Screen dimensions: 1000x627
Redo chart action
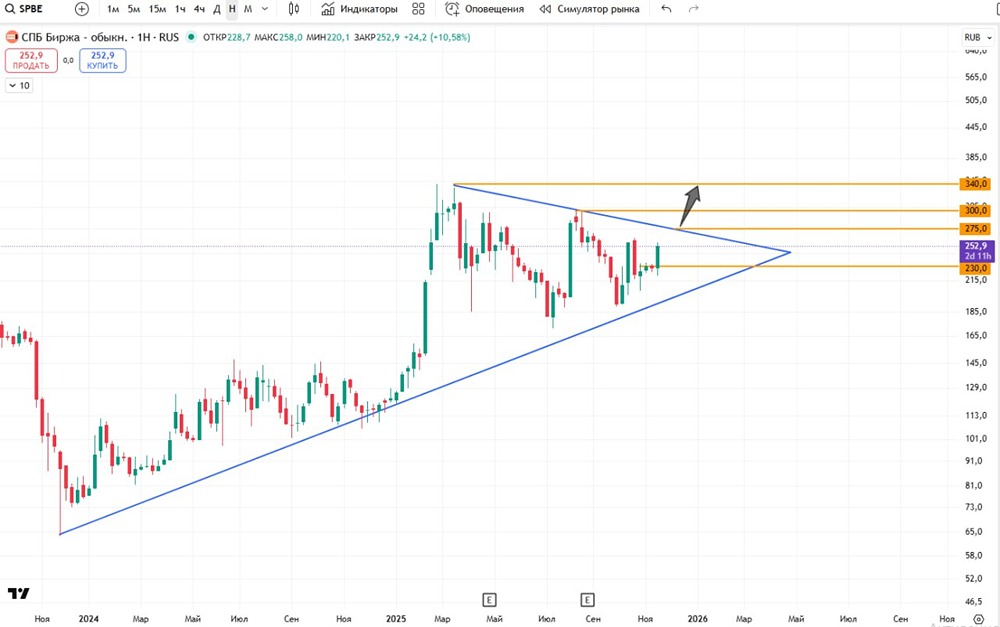coord(694,9)
